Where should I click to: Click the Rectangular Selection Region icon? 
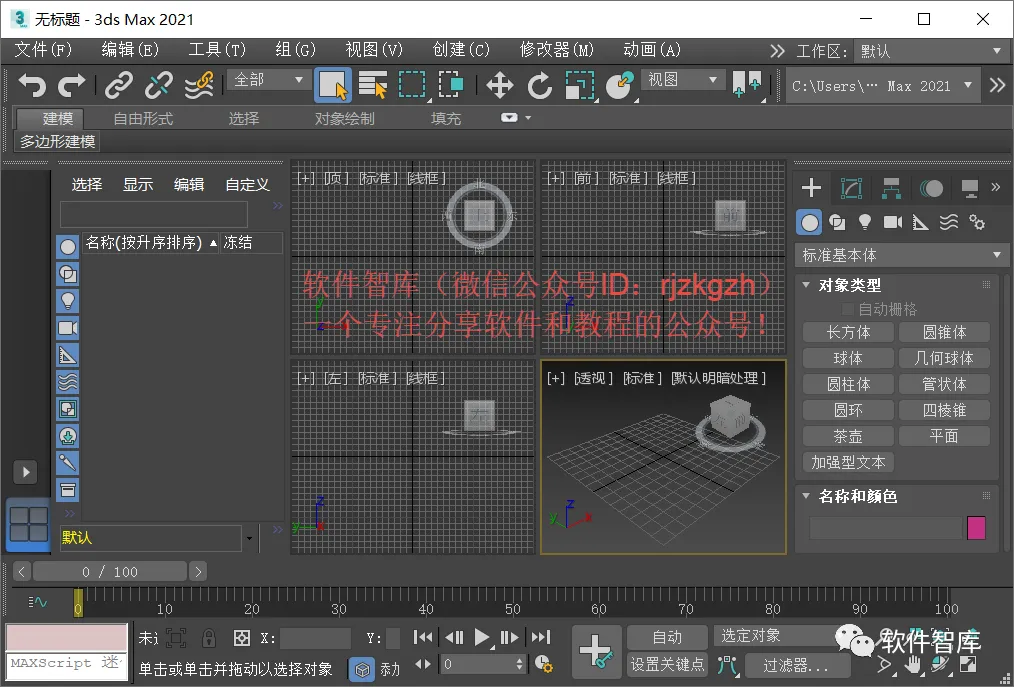click(x=412, y=85)
